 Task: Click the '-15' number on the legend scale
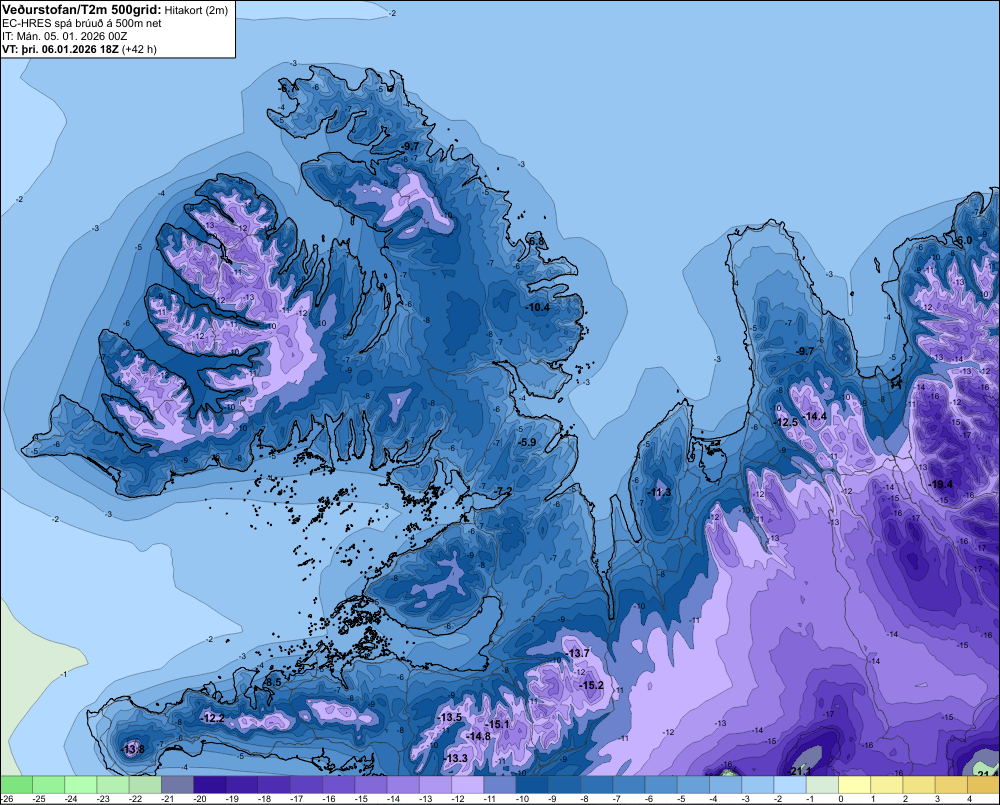tap(361, 799)
